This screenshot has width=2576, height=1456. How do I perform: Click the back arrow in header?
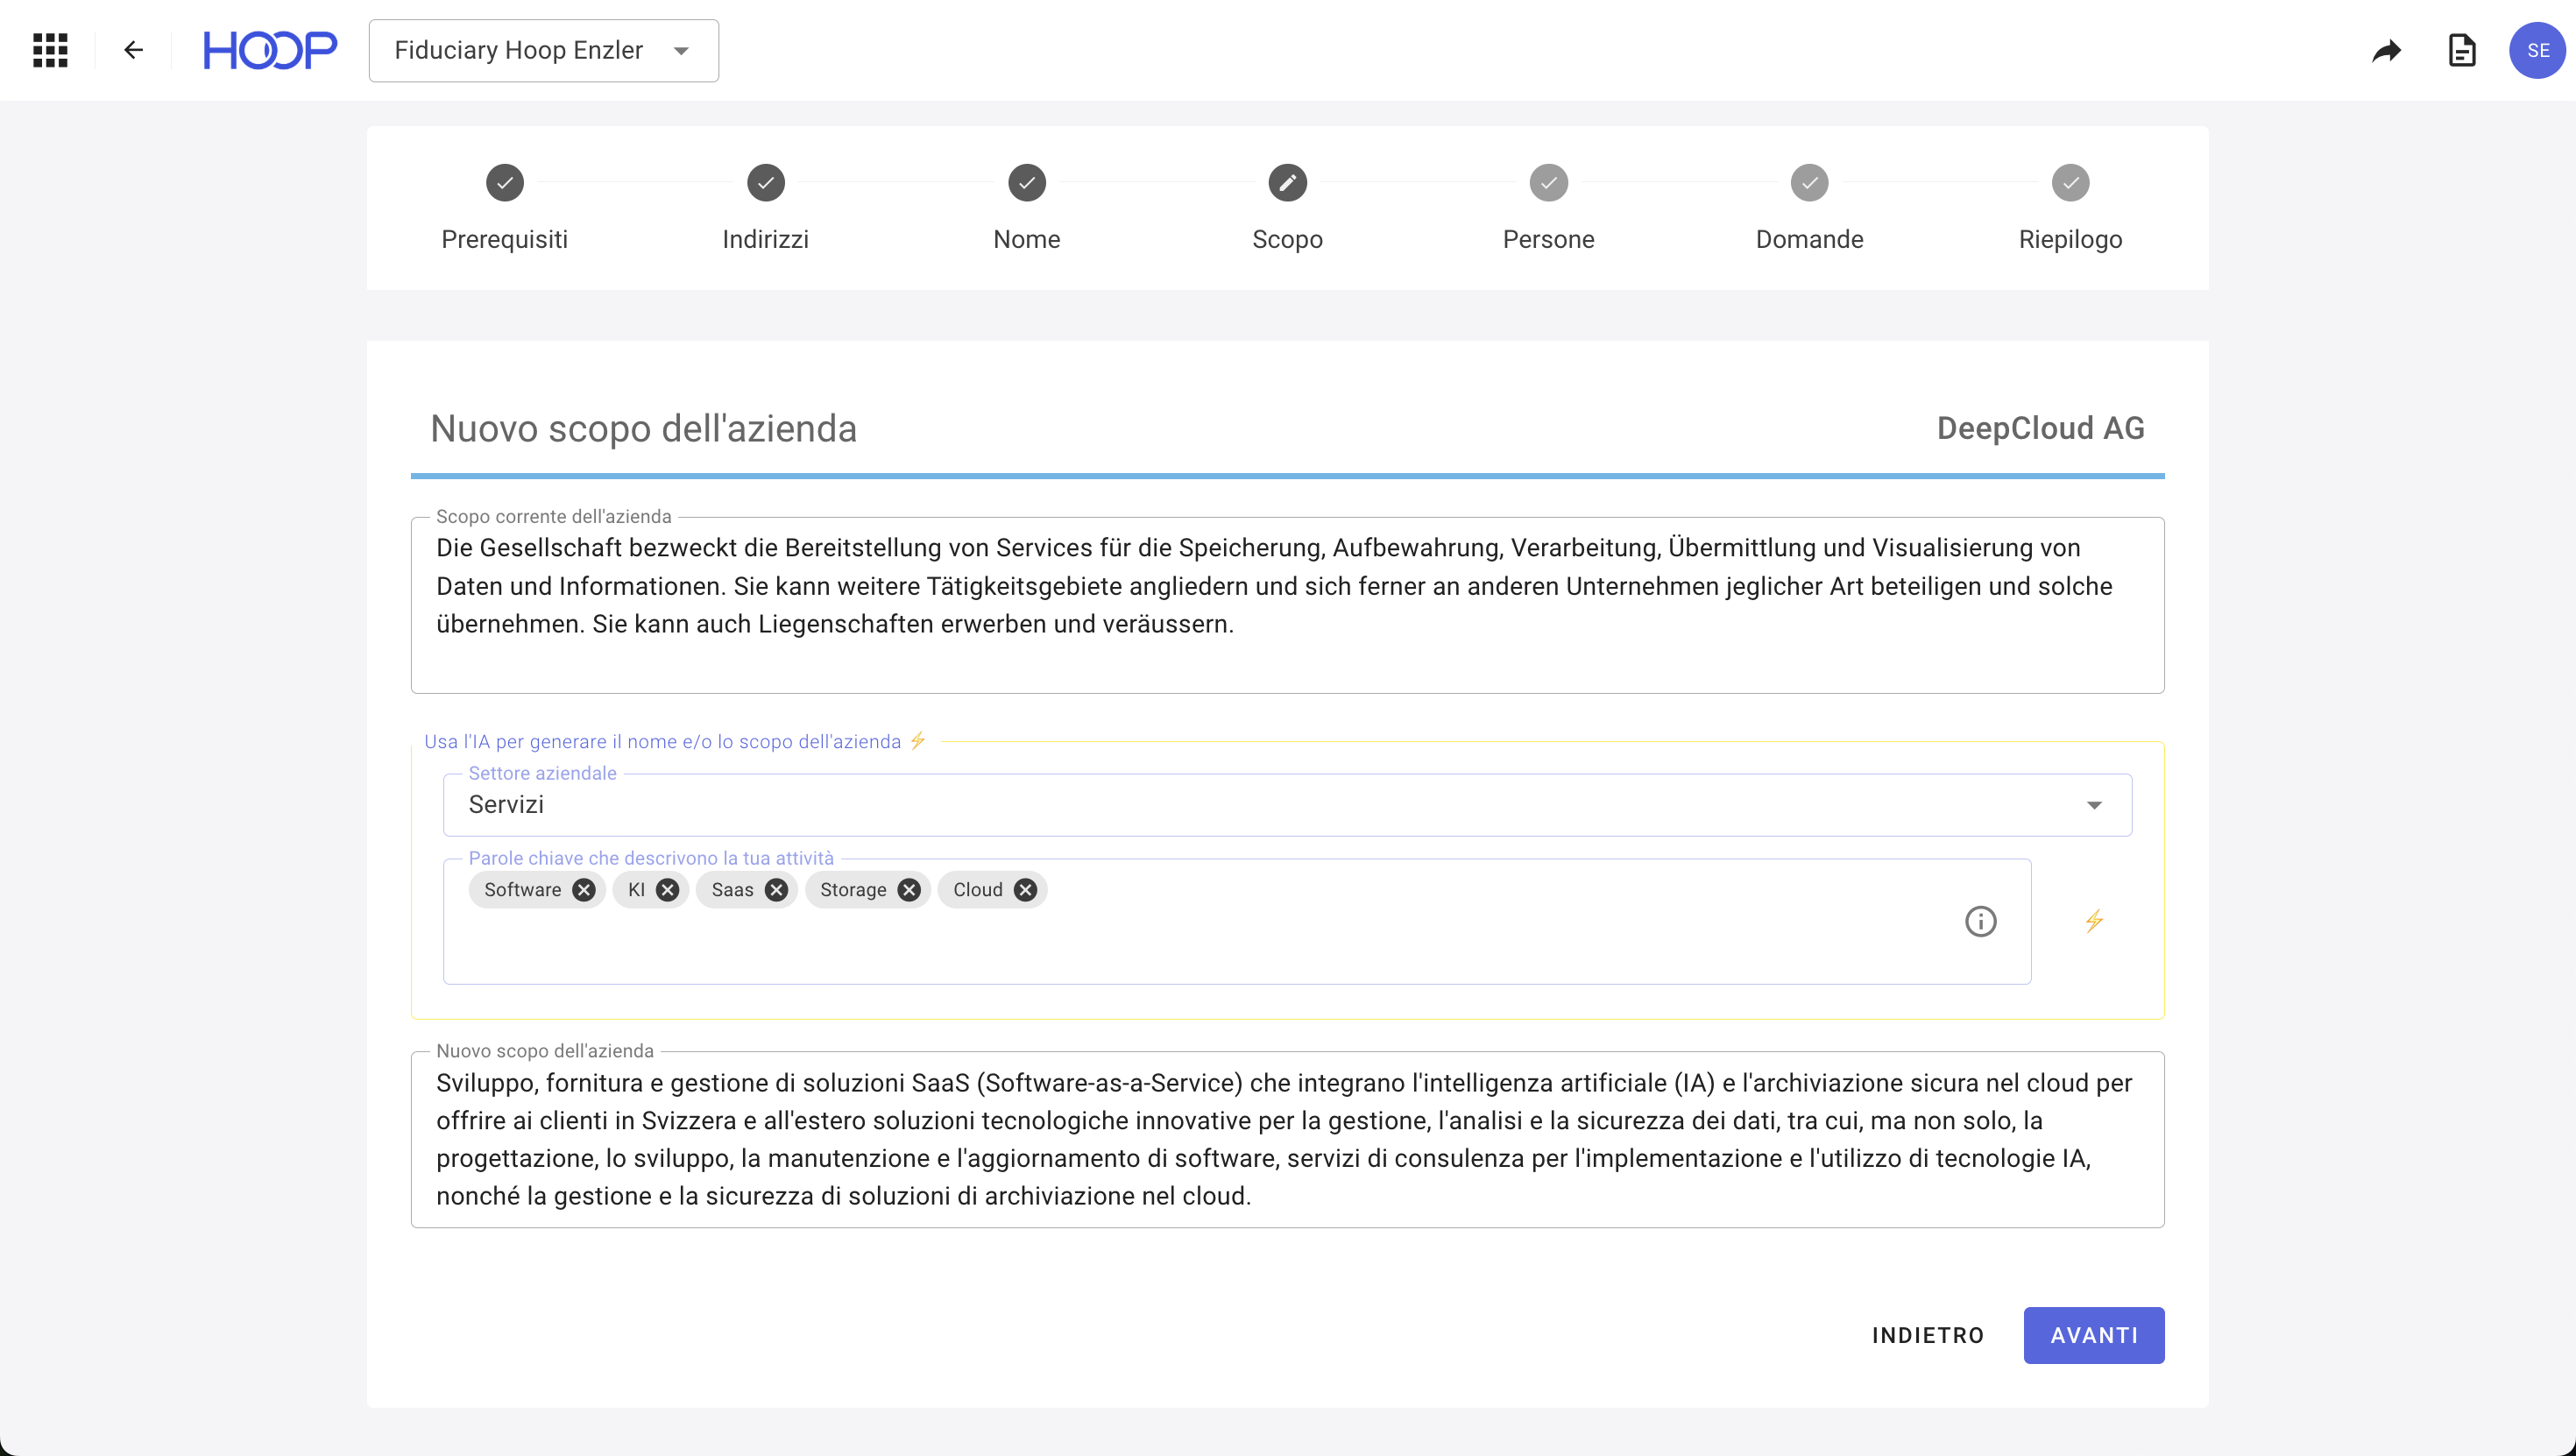[133, 50]
